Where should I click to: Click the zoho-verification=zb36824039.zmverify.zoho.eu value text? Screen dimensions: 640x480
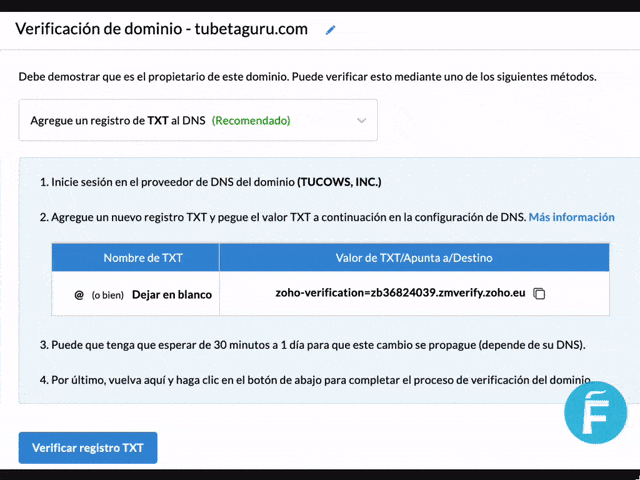click(400, 293)
